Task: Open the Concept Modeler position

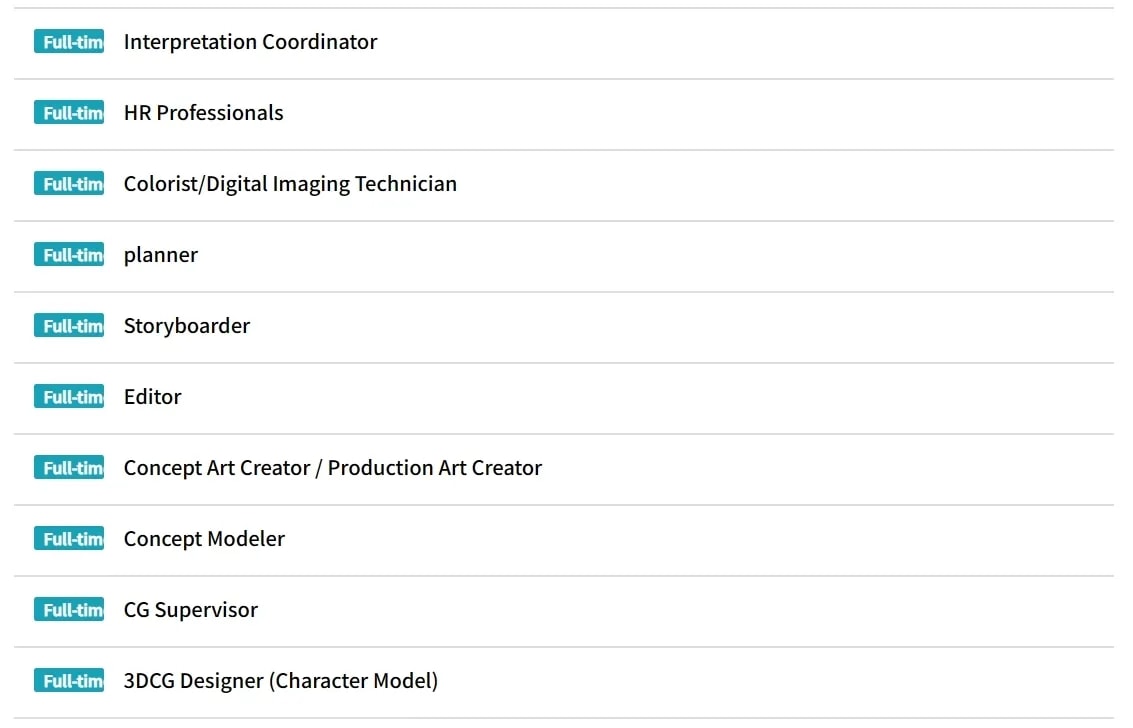Action: (204, 539)
